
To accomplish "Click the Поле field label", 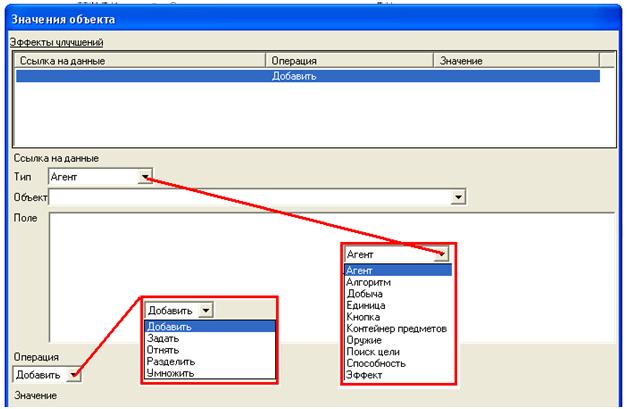I will pos(25,218).
